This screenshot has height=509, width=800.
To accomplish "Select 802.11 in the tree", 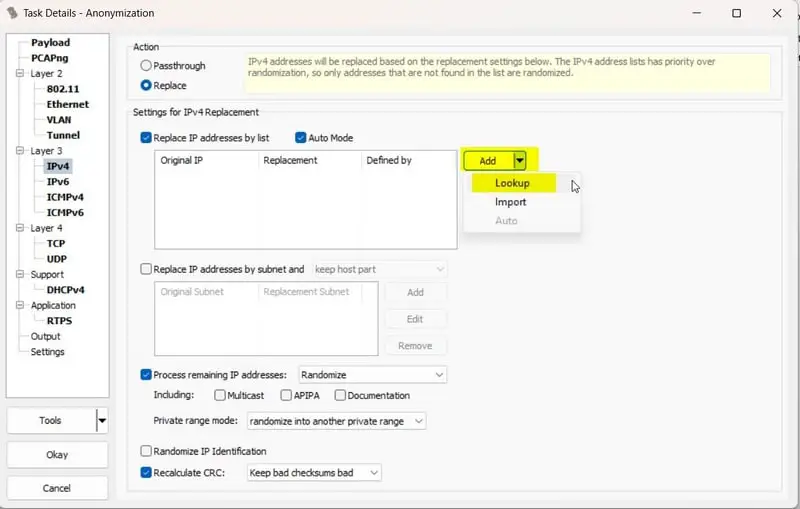I will click(63, 89).
